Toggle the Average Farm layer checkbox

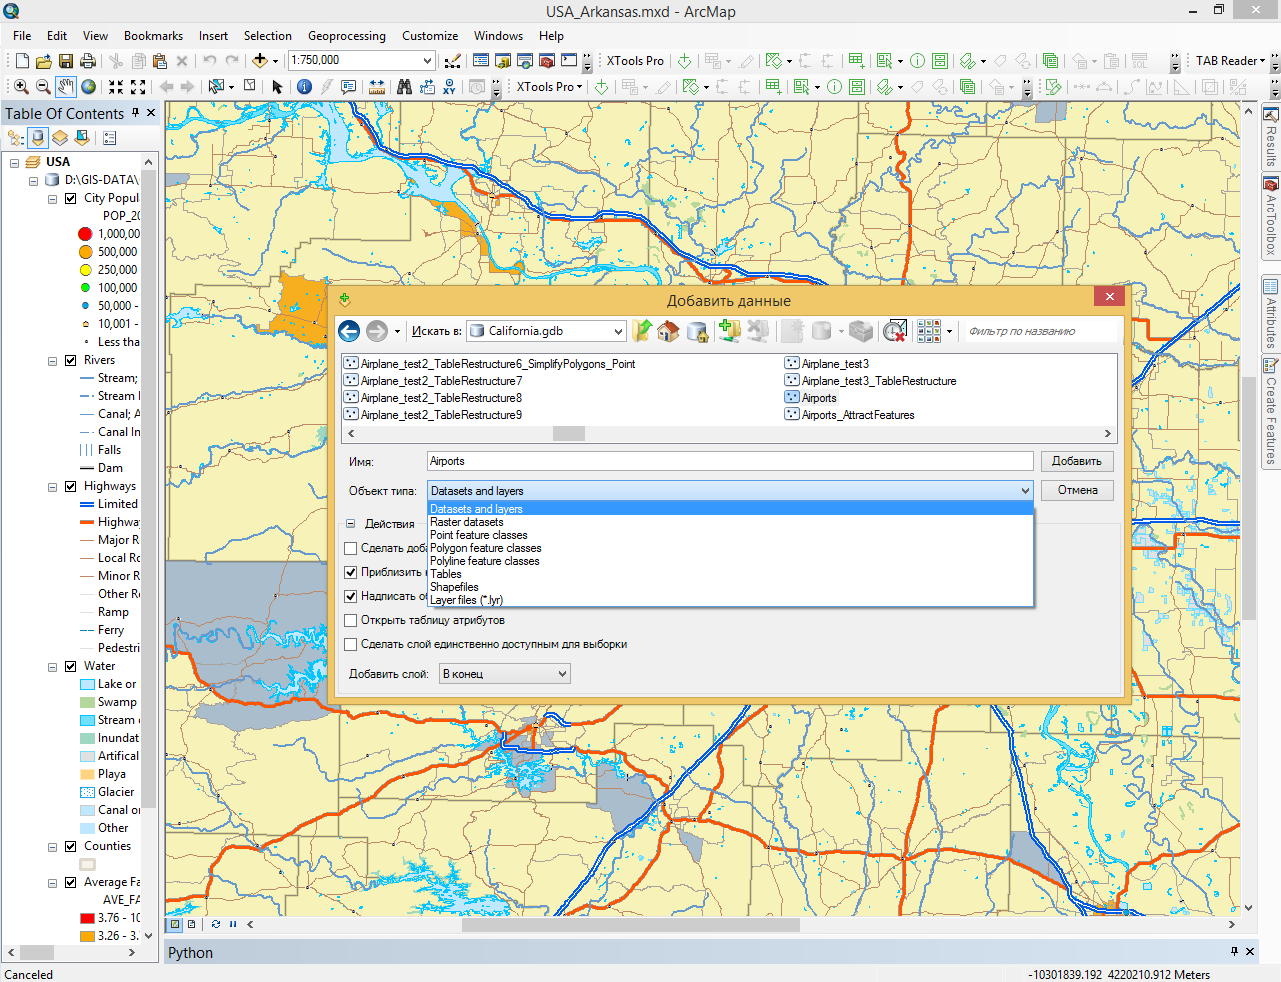(70, 882)
